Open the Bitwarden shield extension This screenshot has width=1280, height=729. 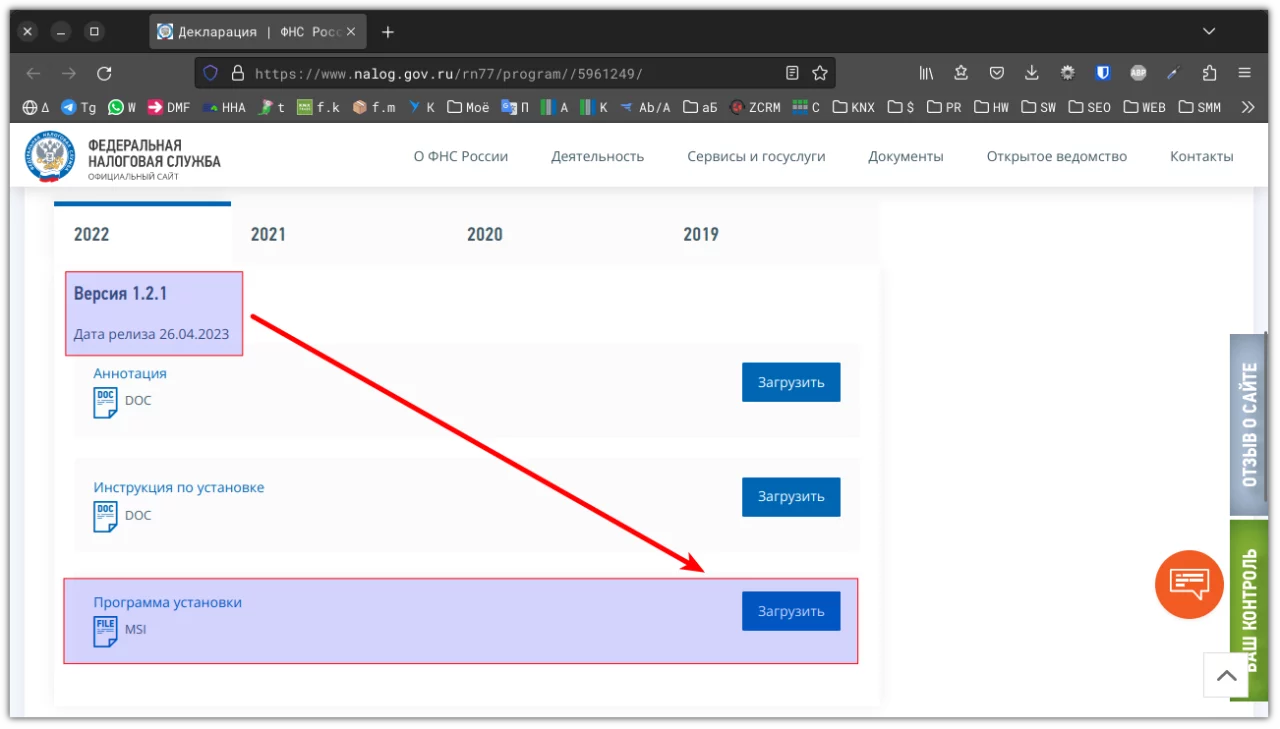[1103, 73]
